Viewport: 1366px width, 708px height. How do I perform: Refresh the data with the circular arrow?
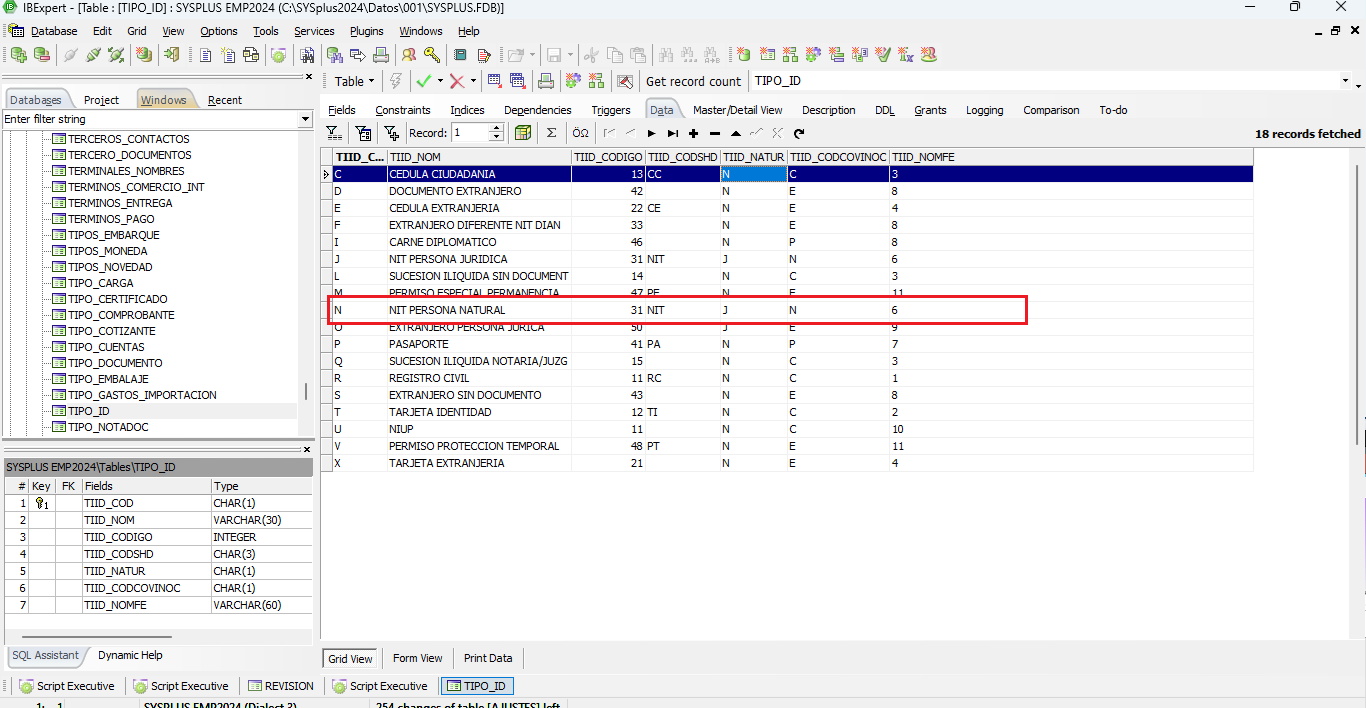point(799,133)
